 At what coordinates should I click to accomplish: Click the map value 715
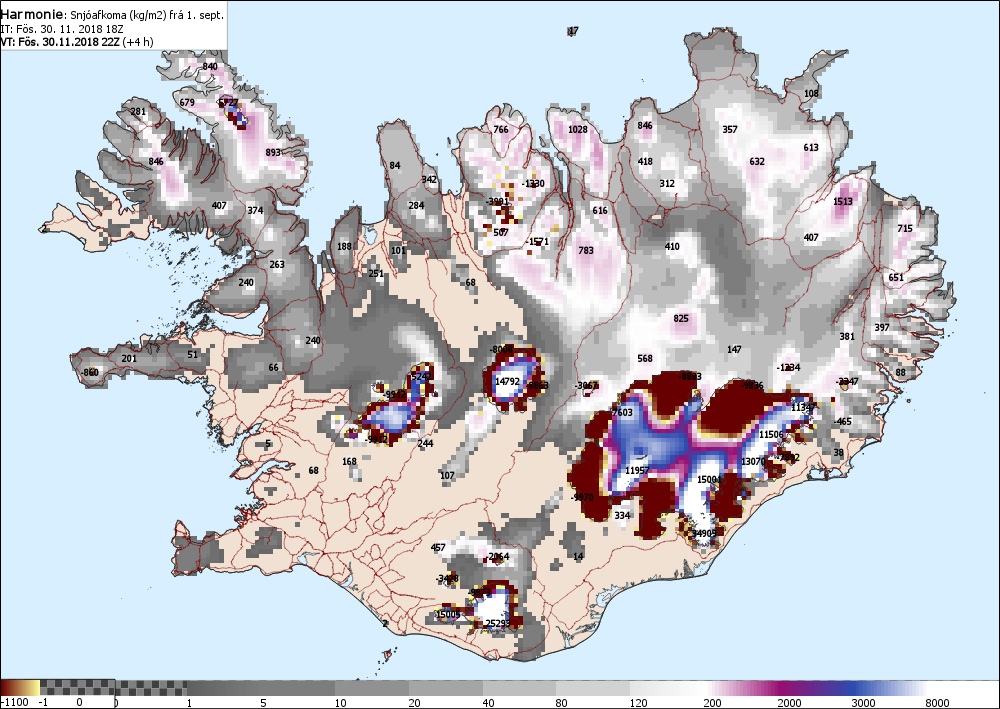click(905, 228)
